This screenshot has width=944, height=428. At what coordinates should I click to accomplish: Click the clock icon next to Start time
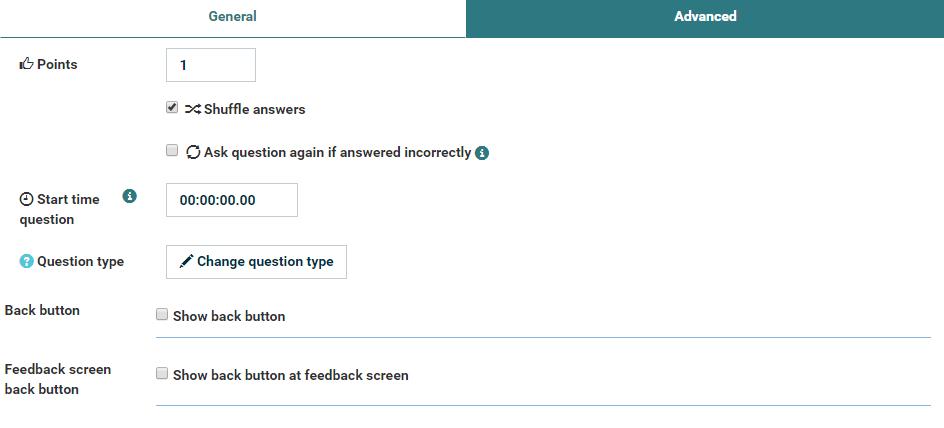pyautogui.click(x=26, y=199)
